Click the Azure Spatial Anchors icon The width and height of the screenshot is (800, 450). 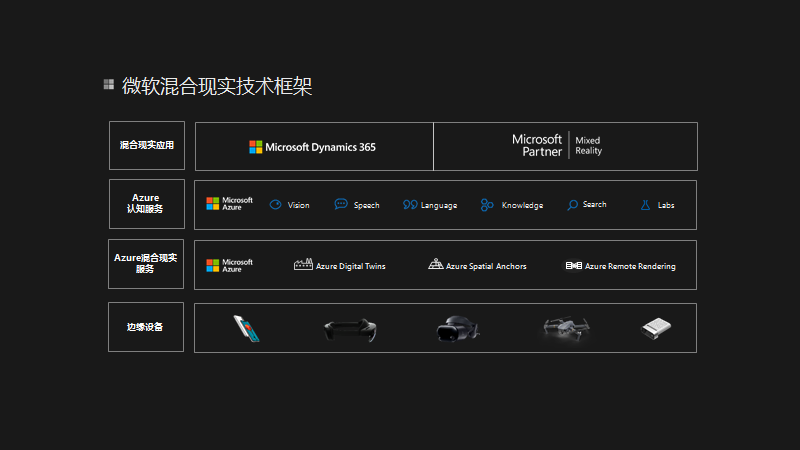pos(435,264)
